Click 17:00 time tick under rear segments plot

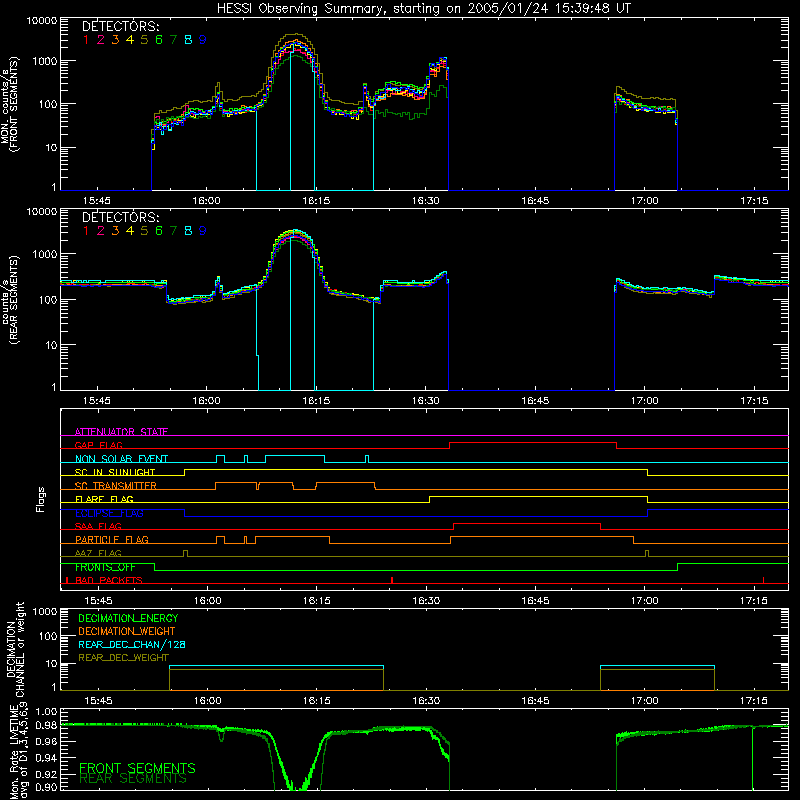pos(644,401)
